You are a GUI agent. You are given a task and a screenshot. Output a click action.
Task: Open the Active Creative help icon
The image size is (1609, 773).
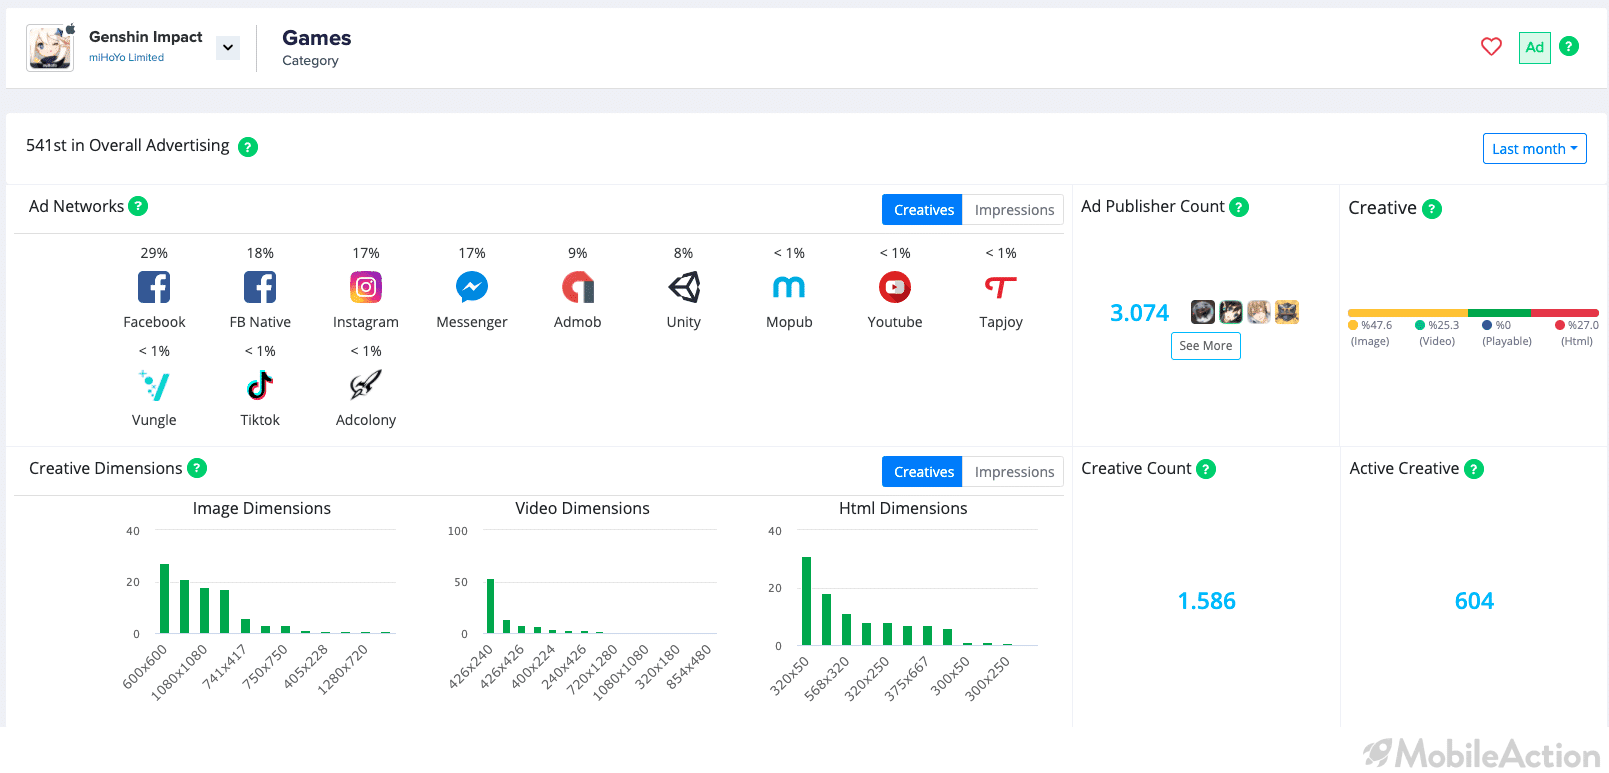(x=1474, y=469)
